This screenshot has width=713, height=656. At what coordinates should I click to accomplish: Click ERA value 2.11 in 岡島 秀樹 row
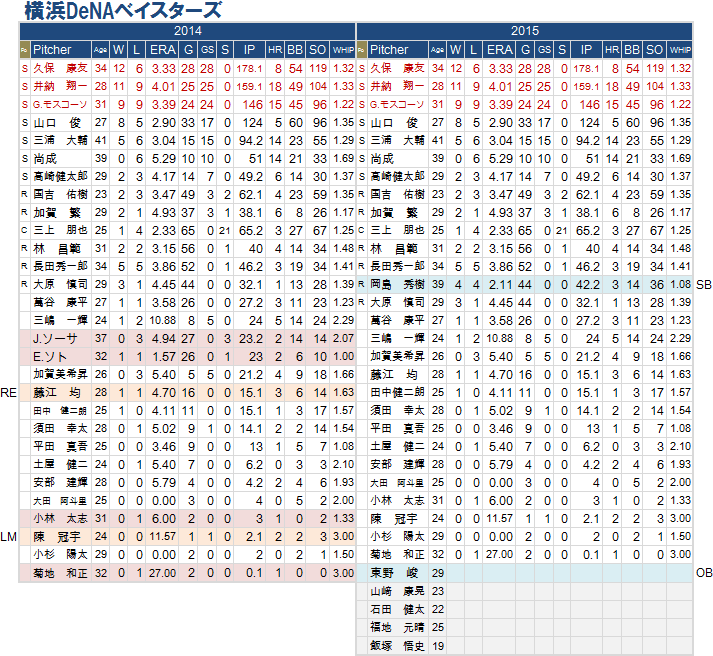[501, 285]
